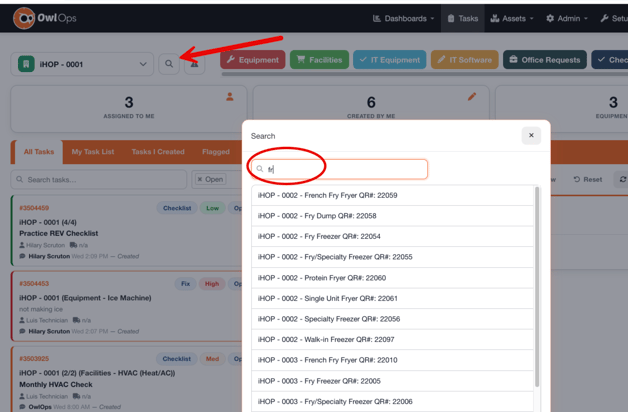628x412 pixels.
Task: Open the Assets dropdown menu
Action: [x=512, y=18]
